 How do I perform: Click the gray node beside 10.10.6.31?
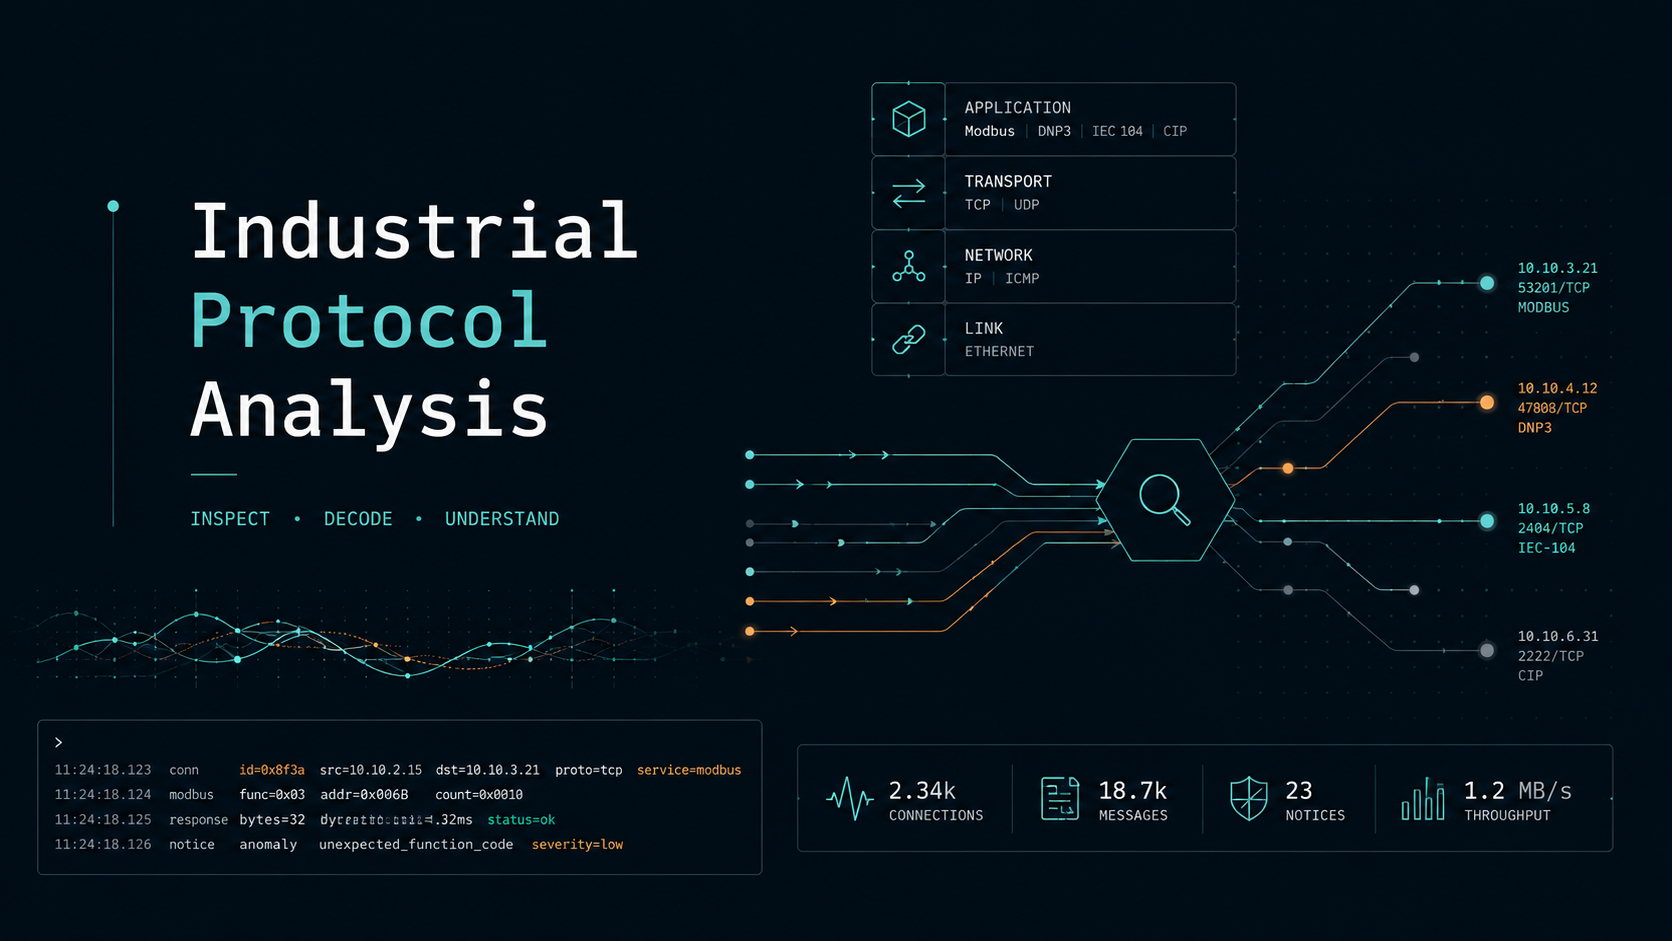(1487, 650)
